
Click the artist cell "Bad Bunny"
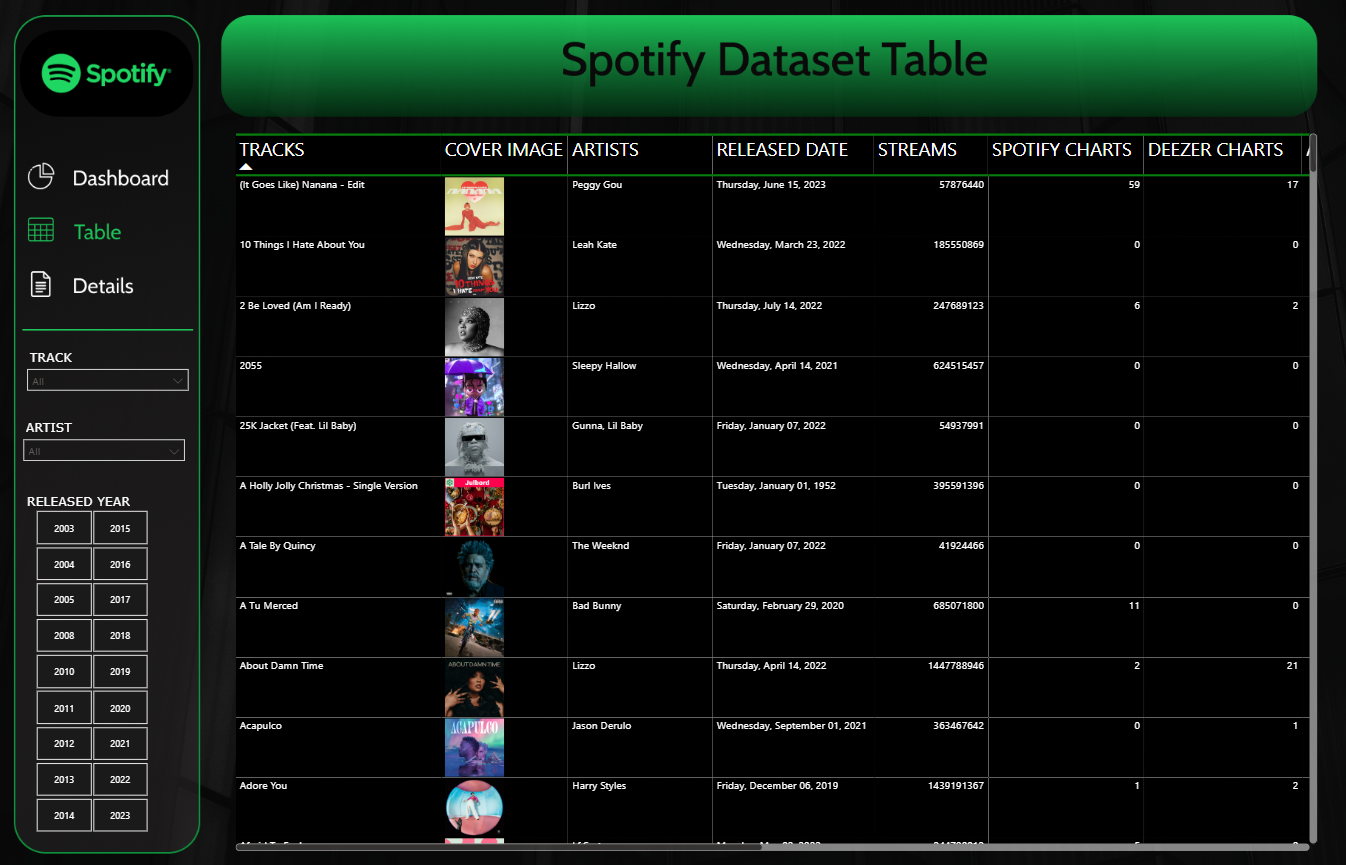(597, 606)
